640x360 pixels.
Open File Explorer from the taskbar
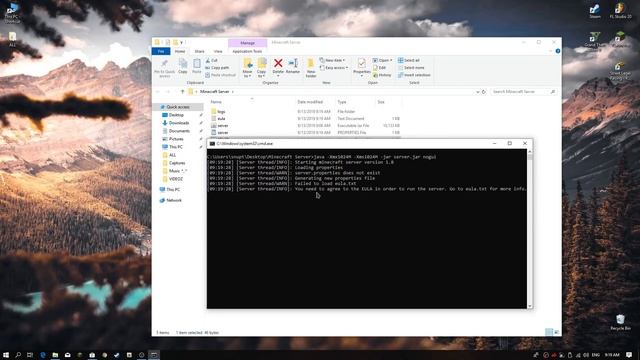coord(55,355)
